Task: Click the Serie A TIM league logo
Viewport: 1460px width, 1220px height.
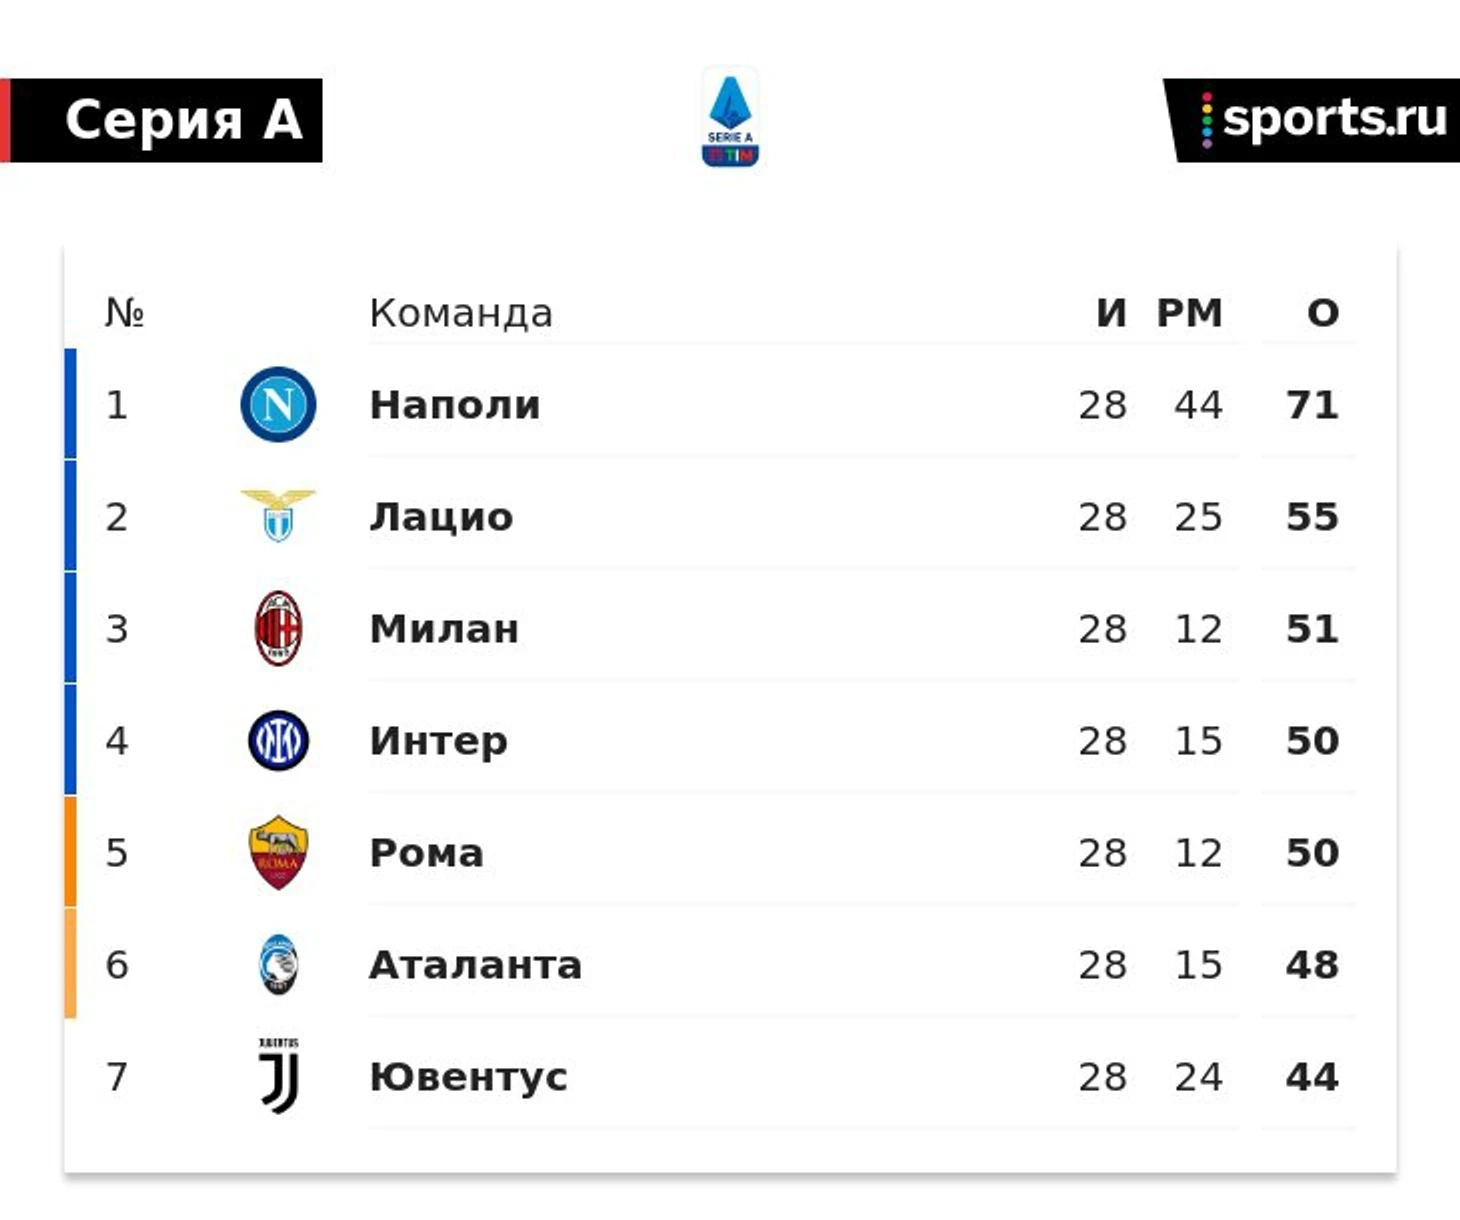Action: (x=730, y=118)
